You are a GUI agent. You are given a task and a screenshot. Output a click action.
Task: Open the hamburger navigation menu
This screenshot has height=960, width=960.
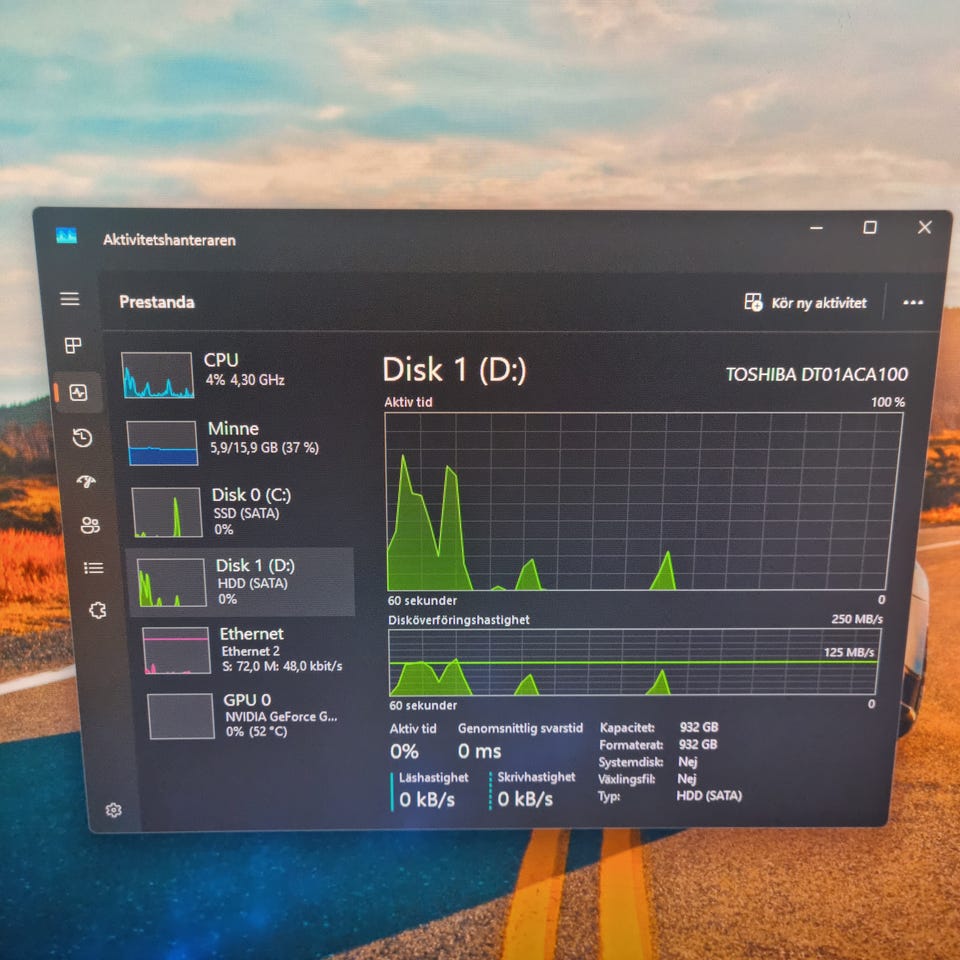(x=70, y=299)
